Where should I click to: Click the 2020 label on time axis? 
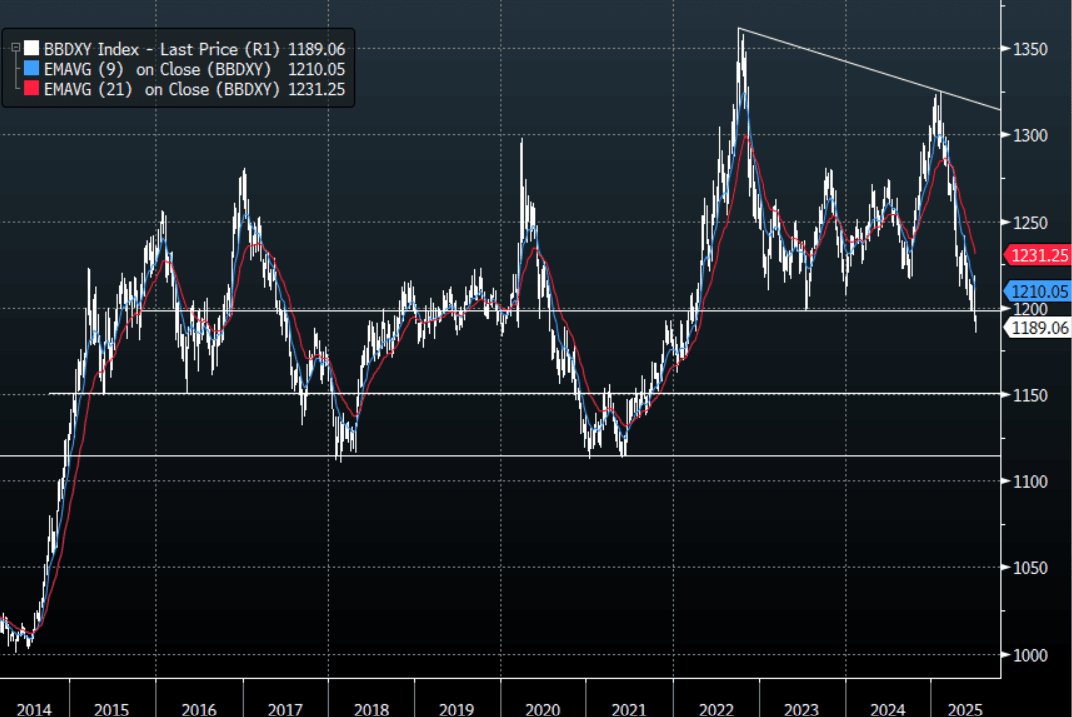point(542,709)
